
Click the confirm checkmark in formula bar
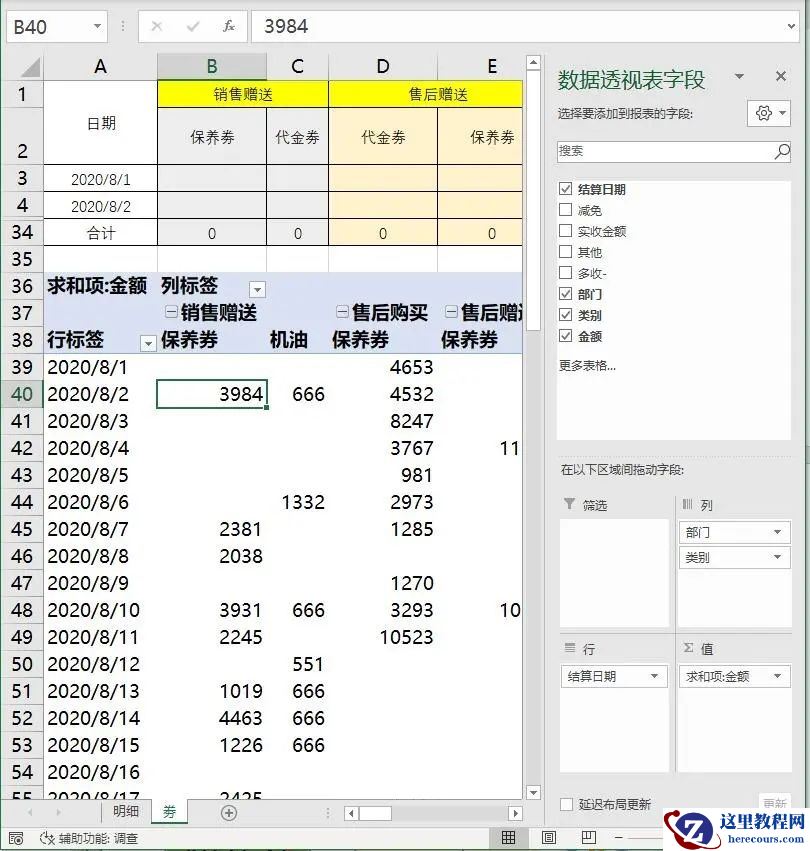193,26
